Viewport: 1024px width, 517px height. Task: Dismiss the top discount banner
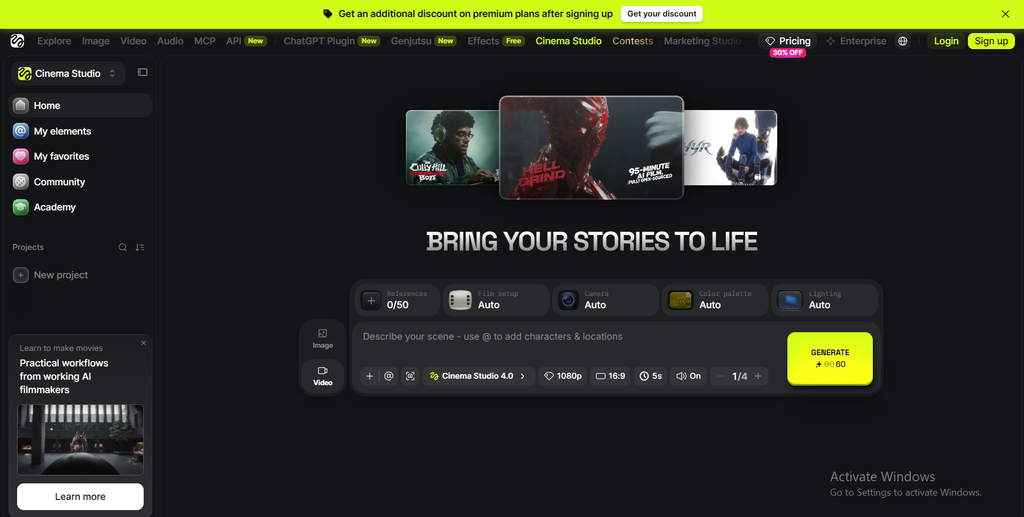tap(1005, 14)
